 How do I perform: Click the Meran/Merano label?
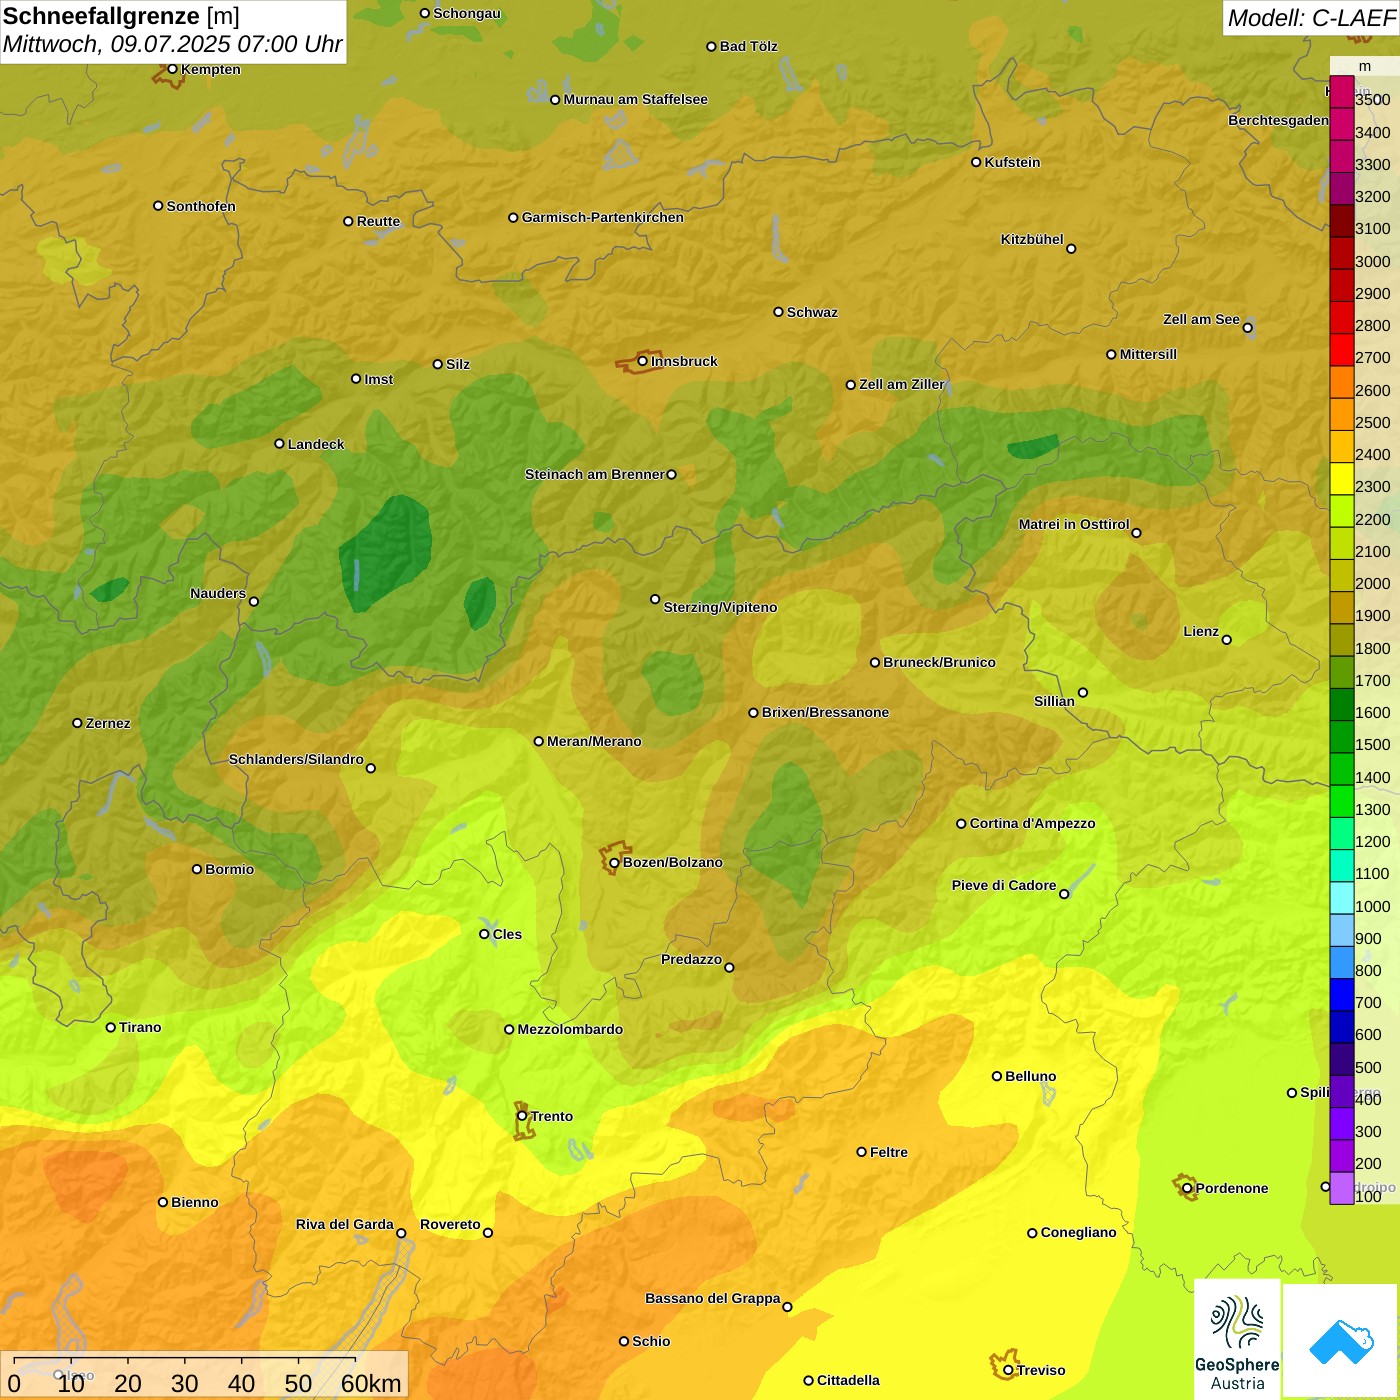594,741
